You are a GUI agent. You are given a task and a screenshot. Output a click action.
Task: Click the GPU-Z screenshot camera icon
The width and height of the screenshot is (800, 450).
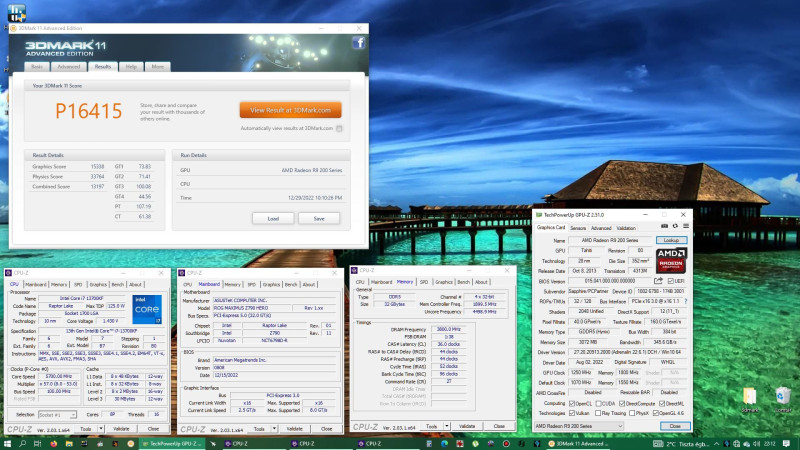[x=664, y=226]
